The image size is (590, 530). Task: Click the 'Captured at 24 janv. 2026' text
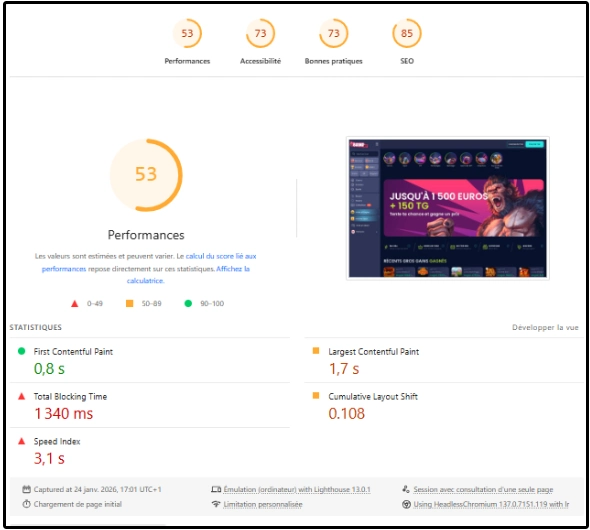click(x=97, y=489)
